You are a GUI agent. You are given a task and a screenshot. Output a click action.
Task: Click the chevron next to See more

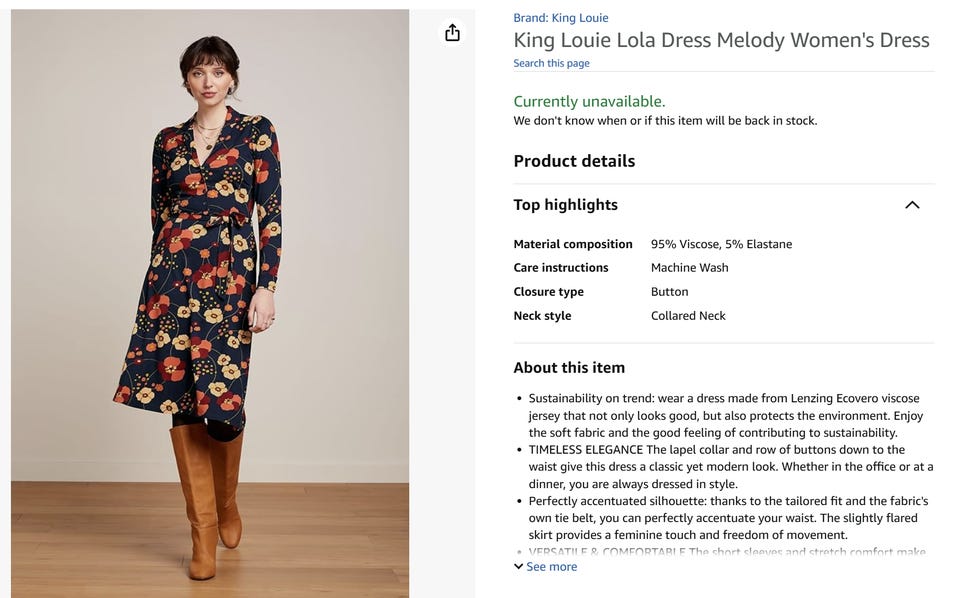518,567
